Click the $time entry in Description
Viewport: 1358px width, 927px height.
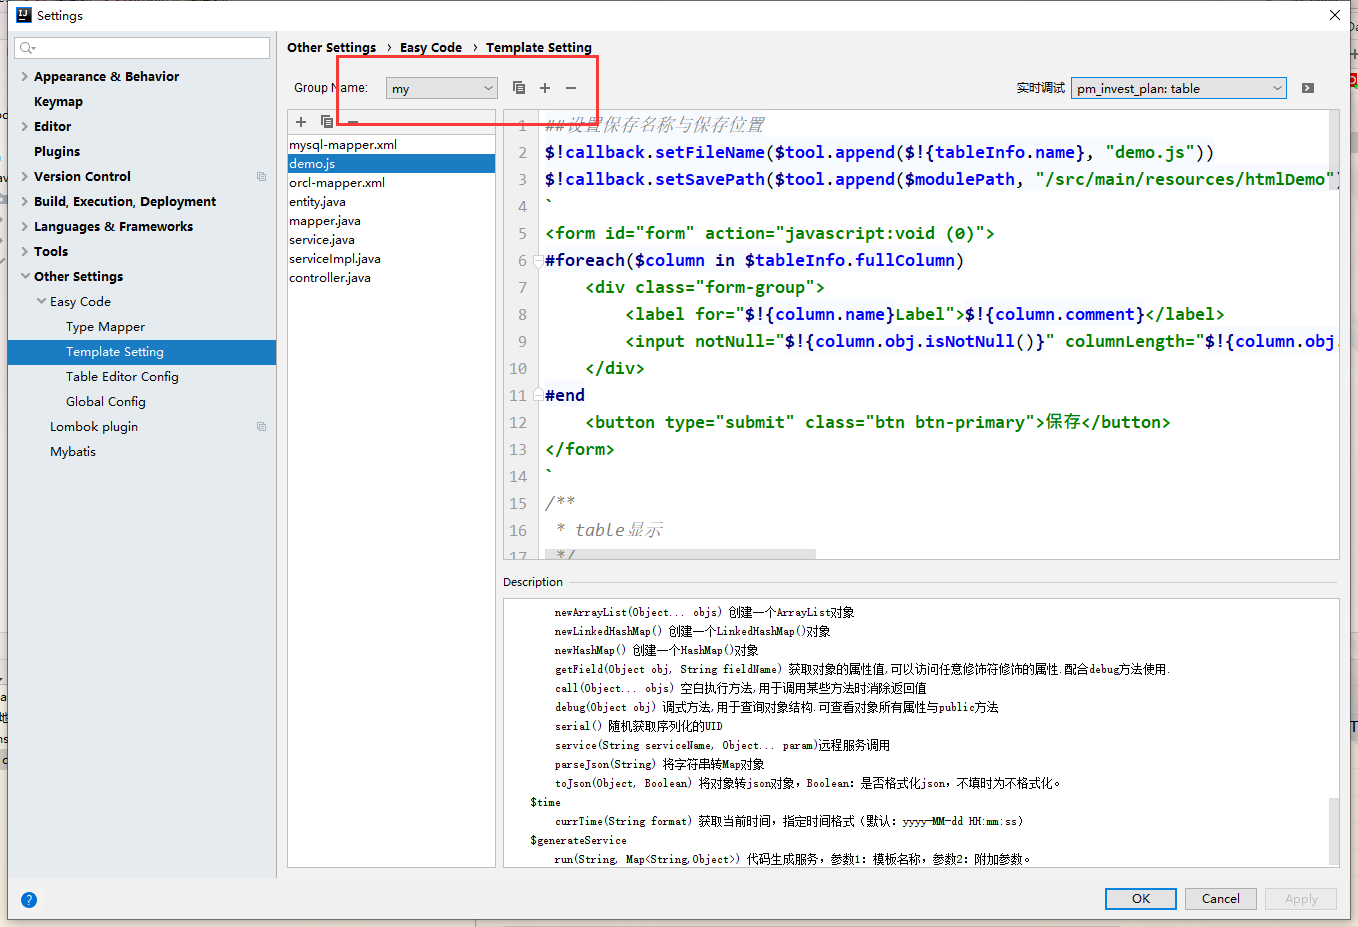(545, 803)
